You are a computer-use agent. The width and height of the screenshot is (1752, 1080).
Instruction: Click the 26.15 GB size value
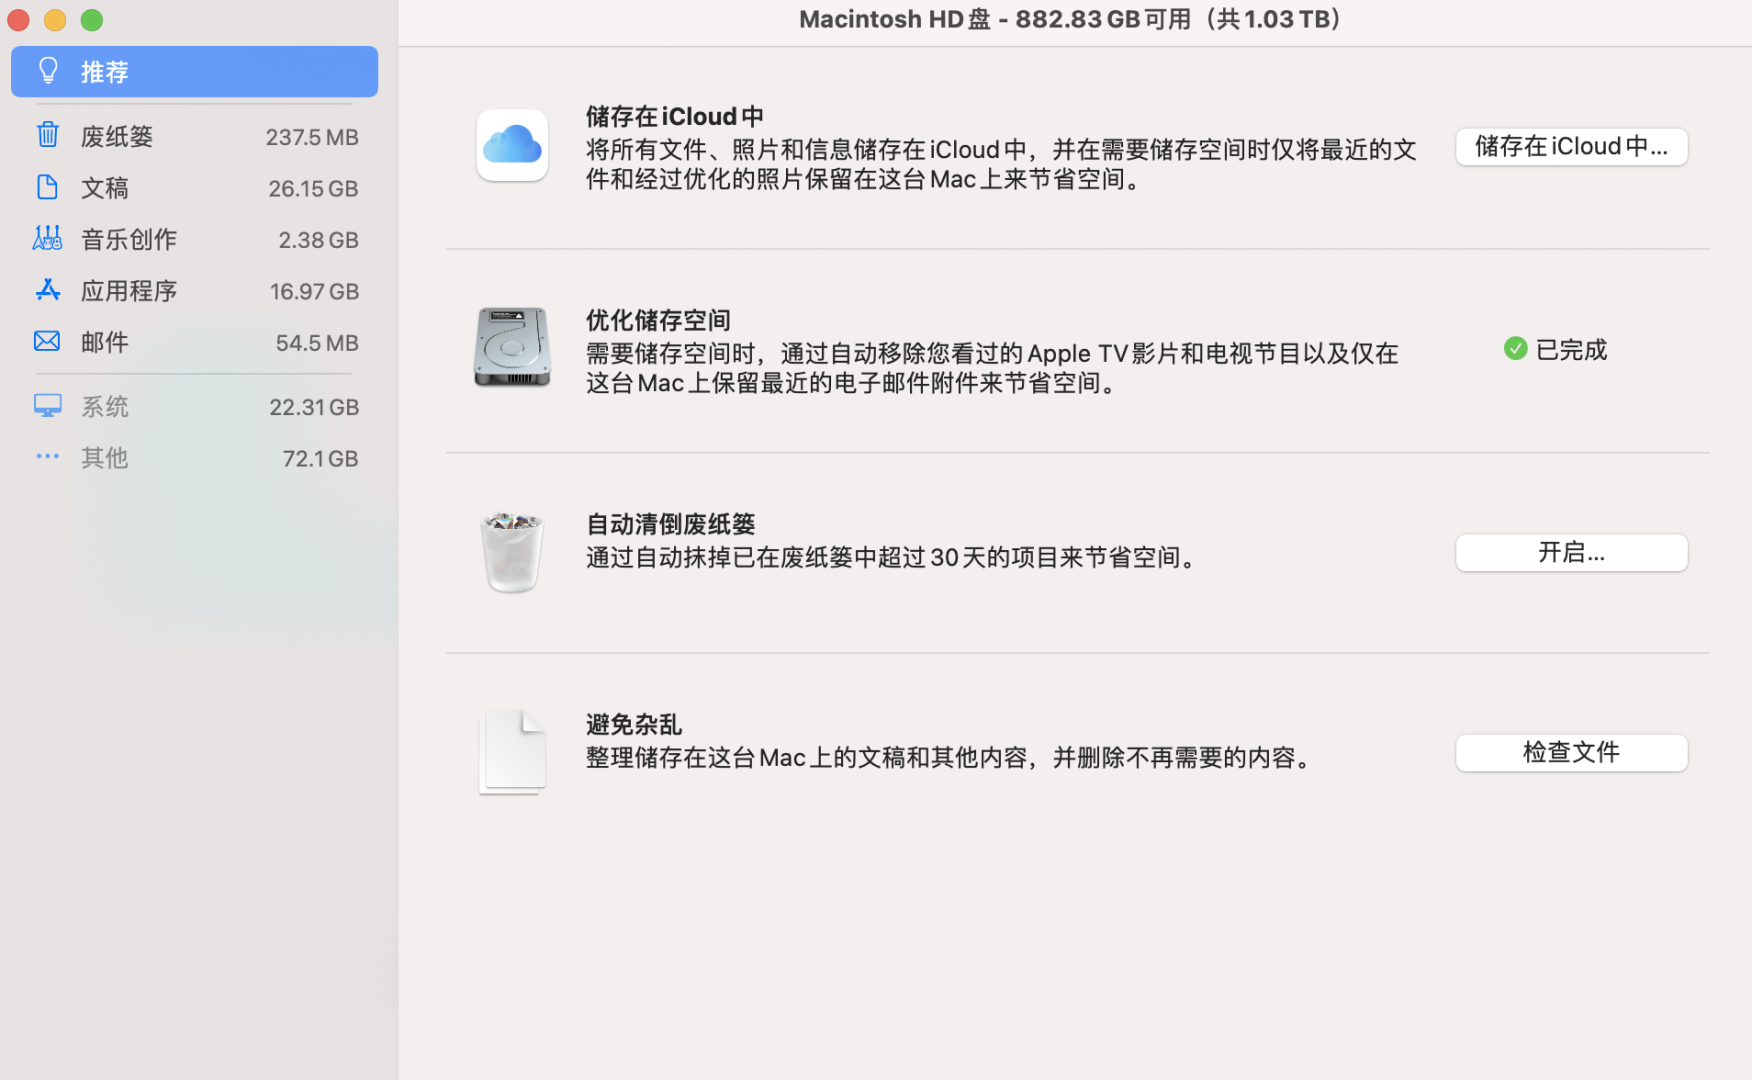click(x=313, y=189)
